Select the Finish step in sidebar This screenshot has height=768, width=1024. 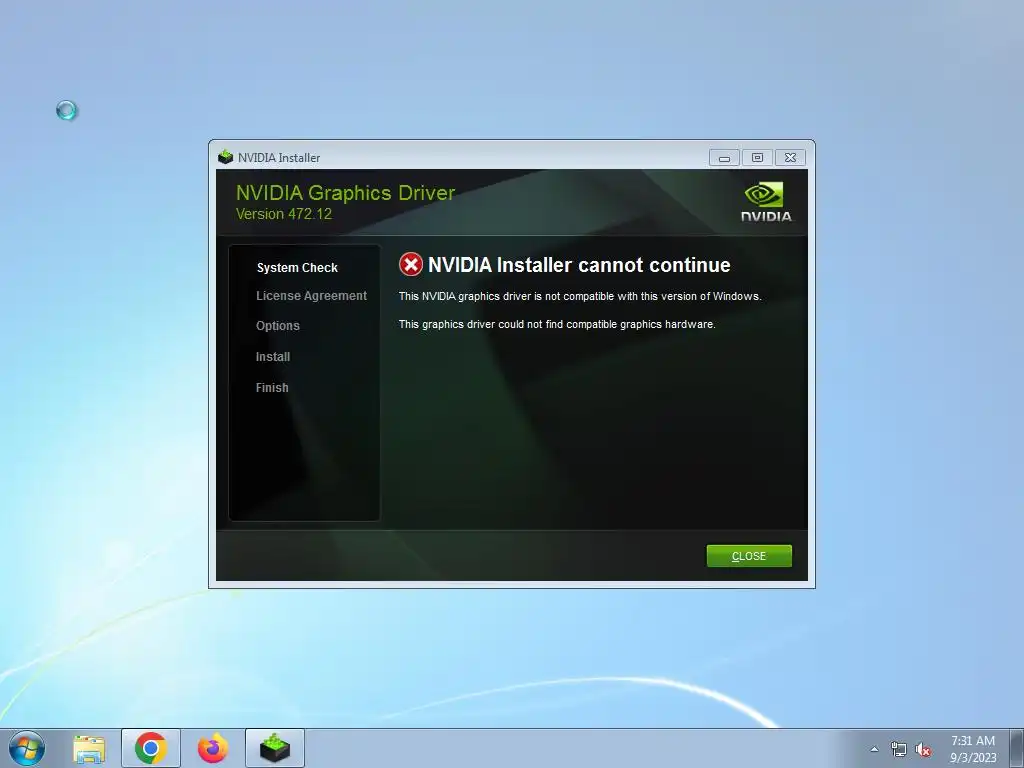[272, 387]
